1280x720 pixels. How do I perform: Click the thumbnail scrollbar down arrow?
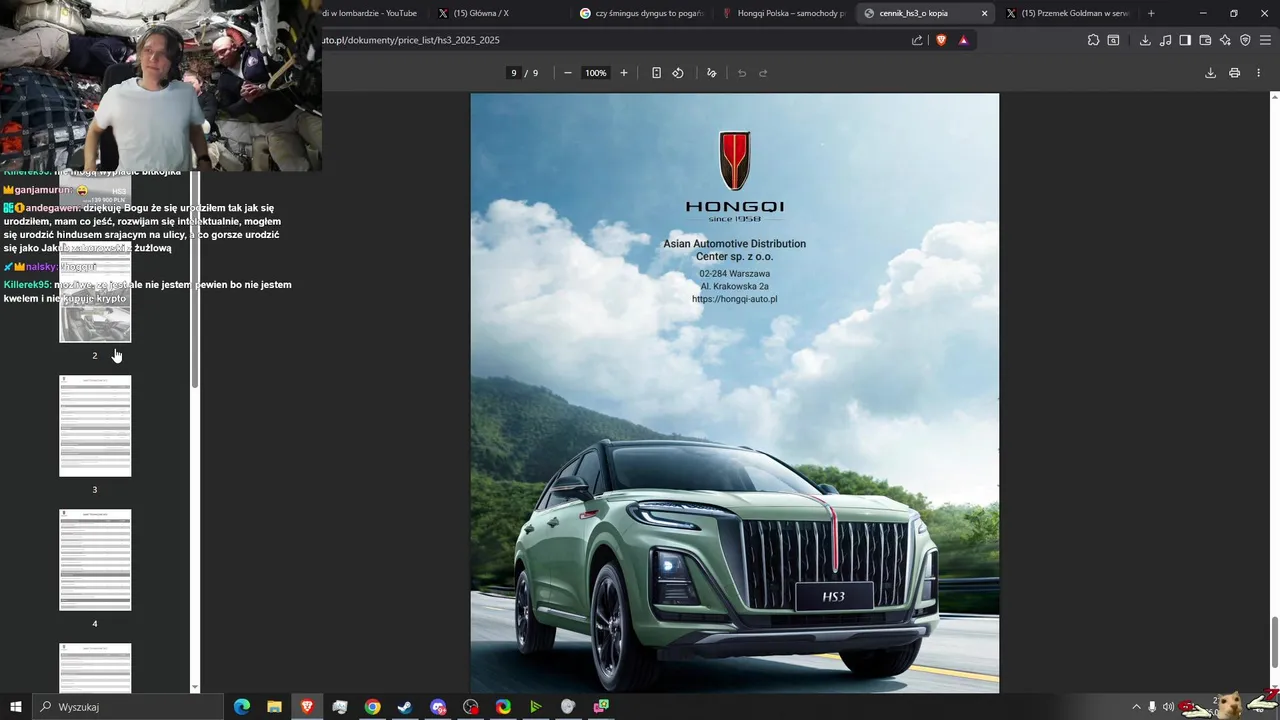[195, 687]
